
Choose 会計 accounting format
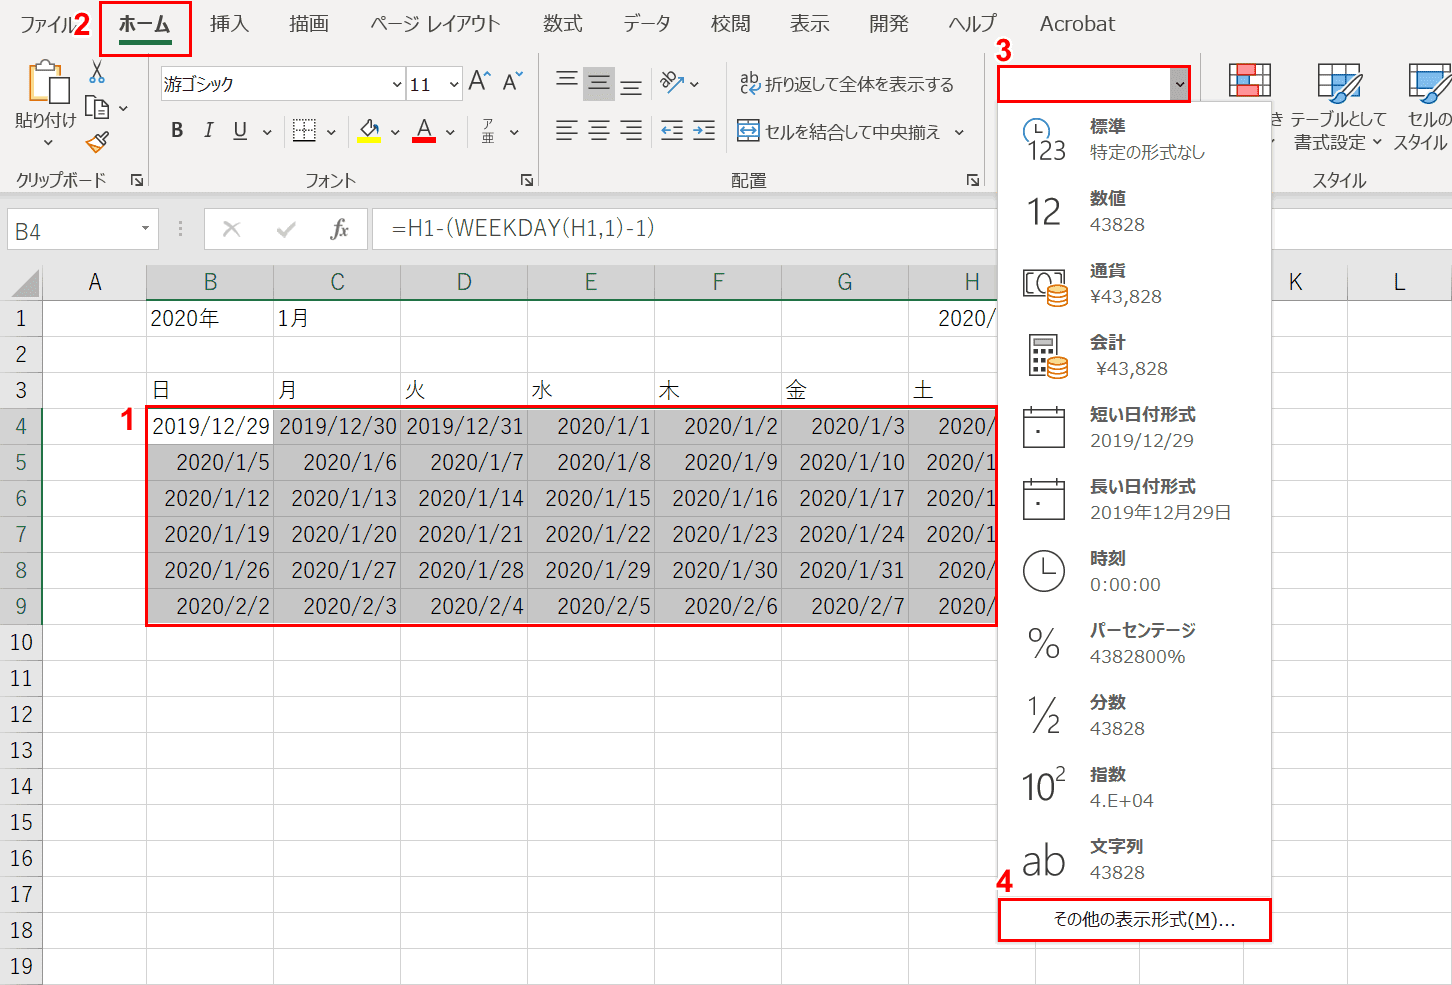(x=1134, y=355)
